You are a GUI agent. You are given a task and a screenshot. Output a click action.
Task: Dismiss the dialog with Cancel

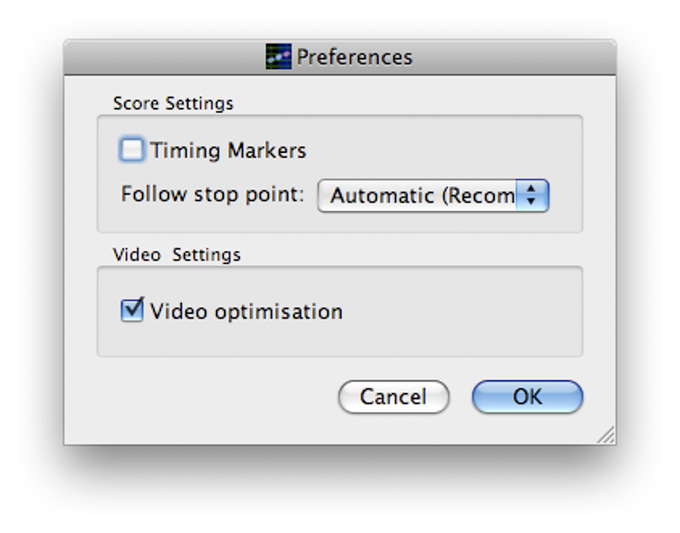(393, 396)
